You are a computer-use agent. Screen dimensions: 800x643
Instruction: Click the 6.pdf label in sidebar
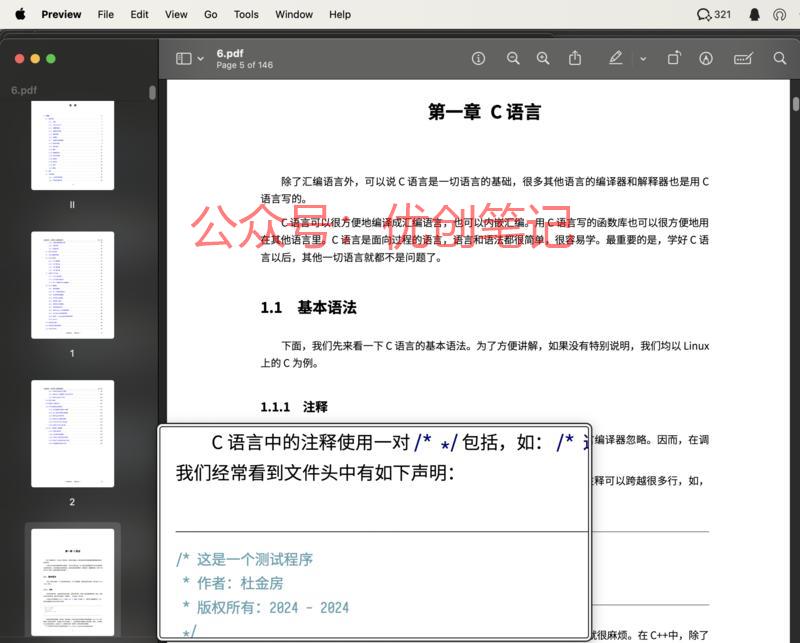pos(24,90)
